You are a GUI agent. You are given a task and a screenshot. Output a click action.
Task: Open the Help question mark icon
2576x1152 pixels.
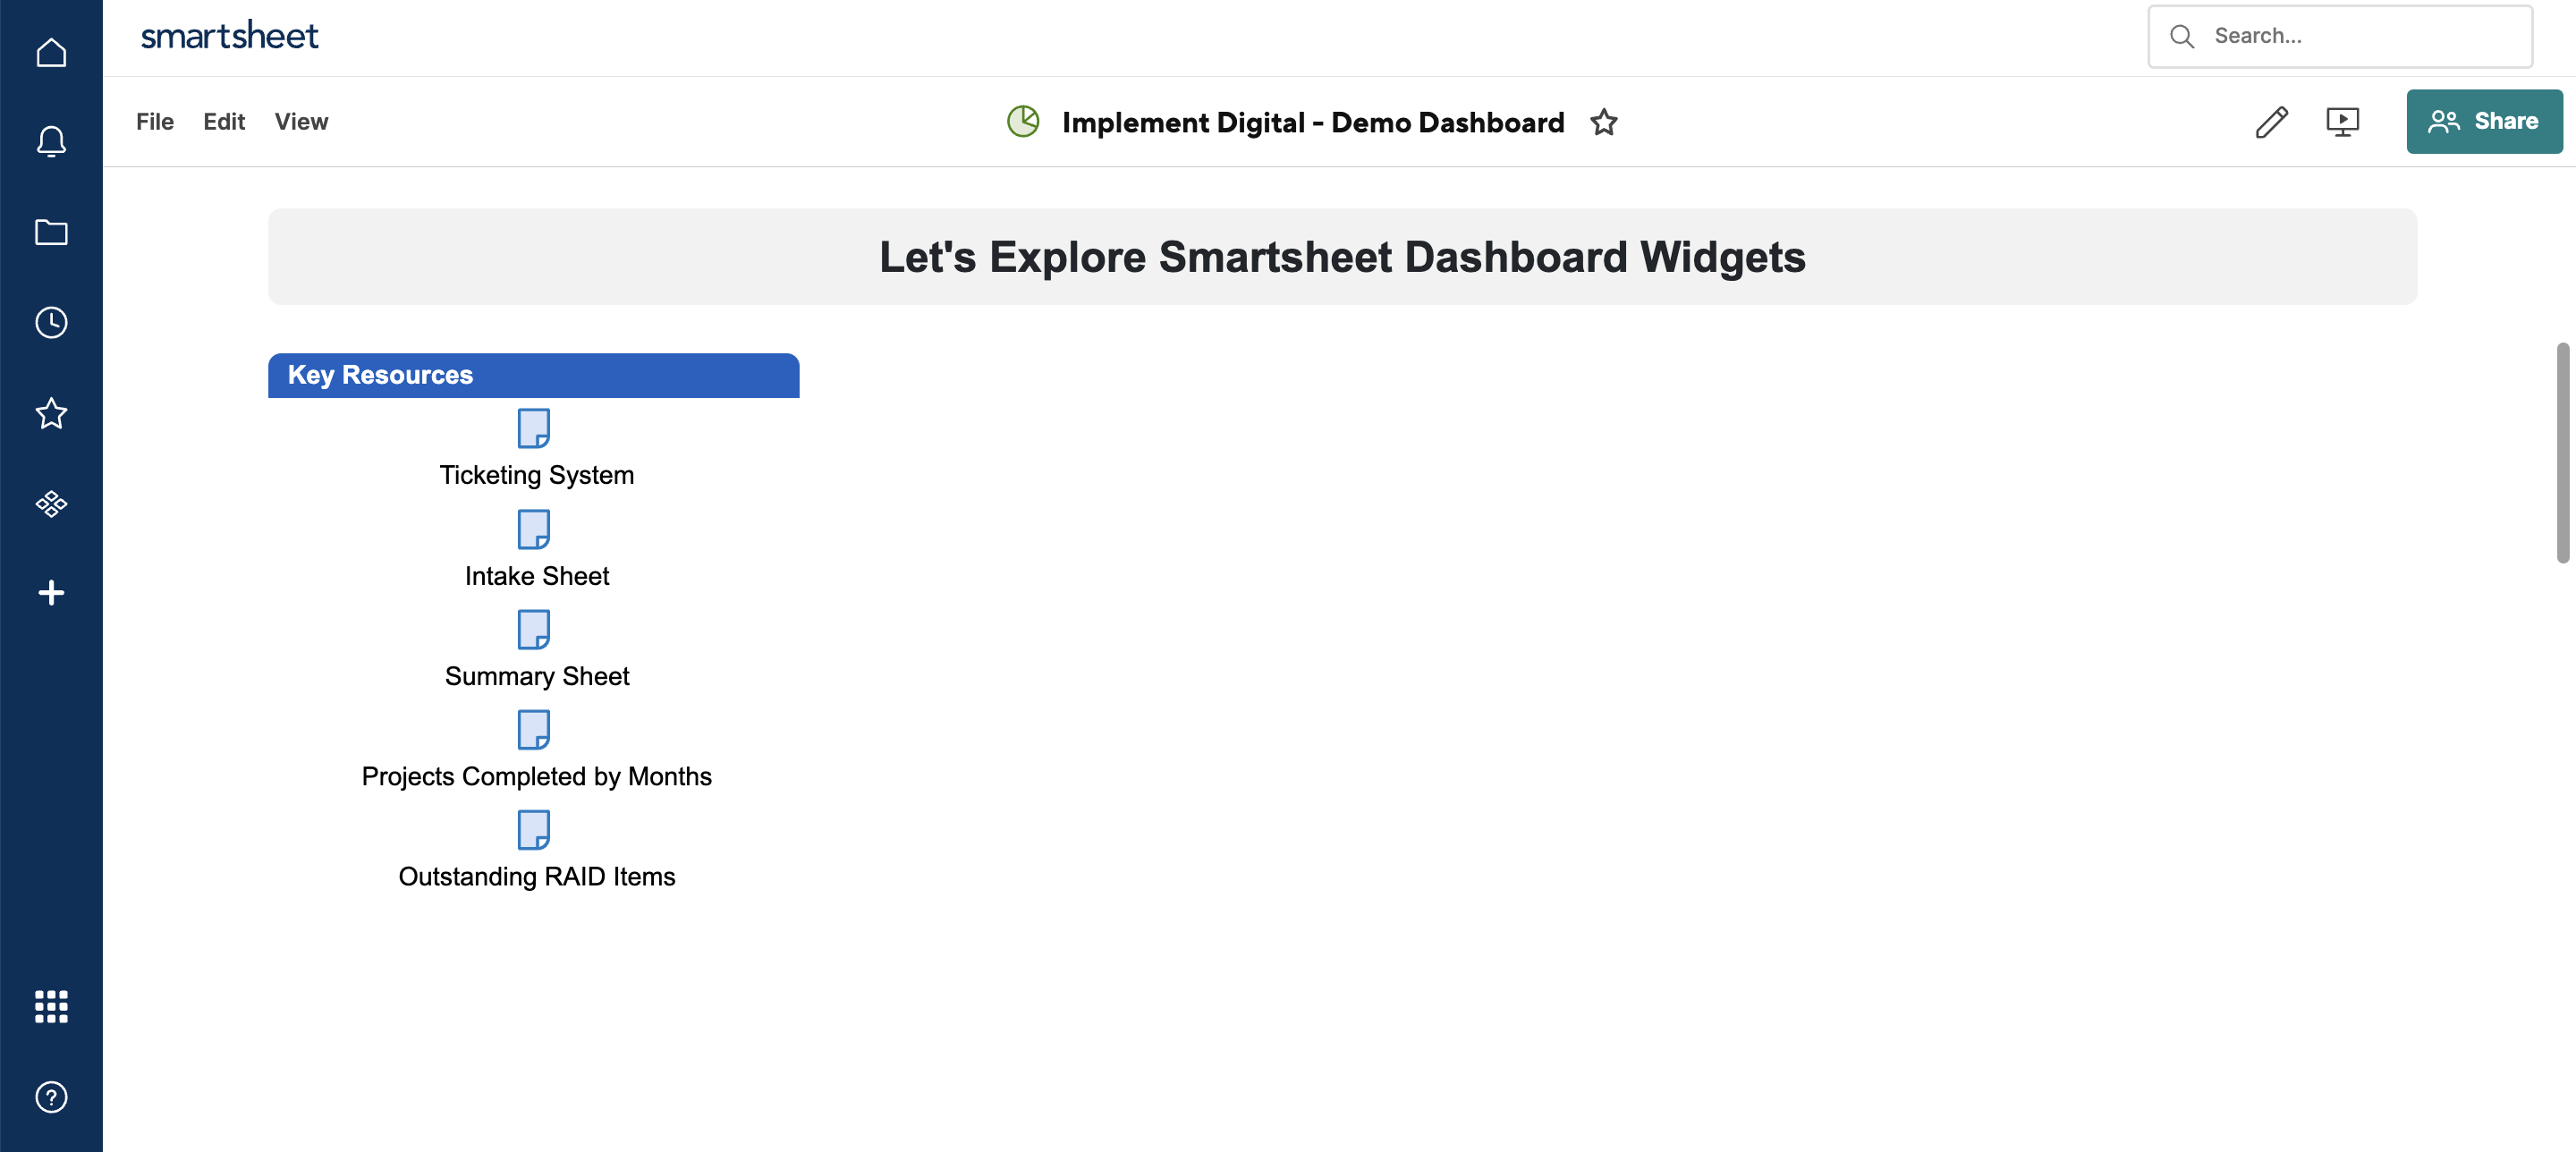click(51, 1097)
